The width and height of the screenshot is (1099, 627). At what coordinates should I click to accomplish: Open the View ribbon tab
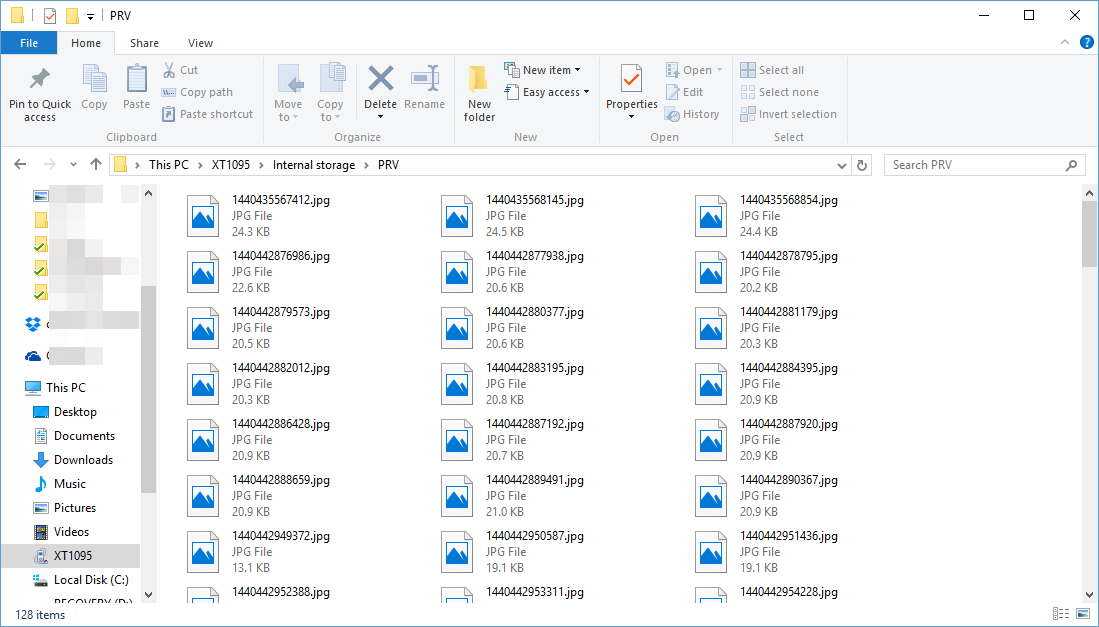pyautogui.click(x=200, y=43)
